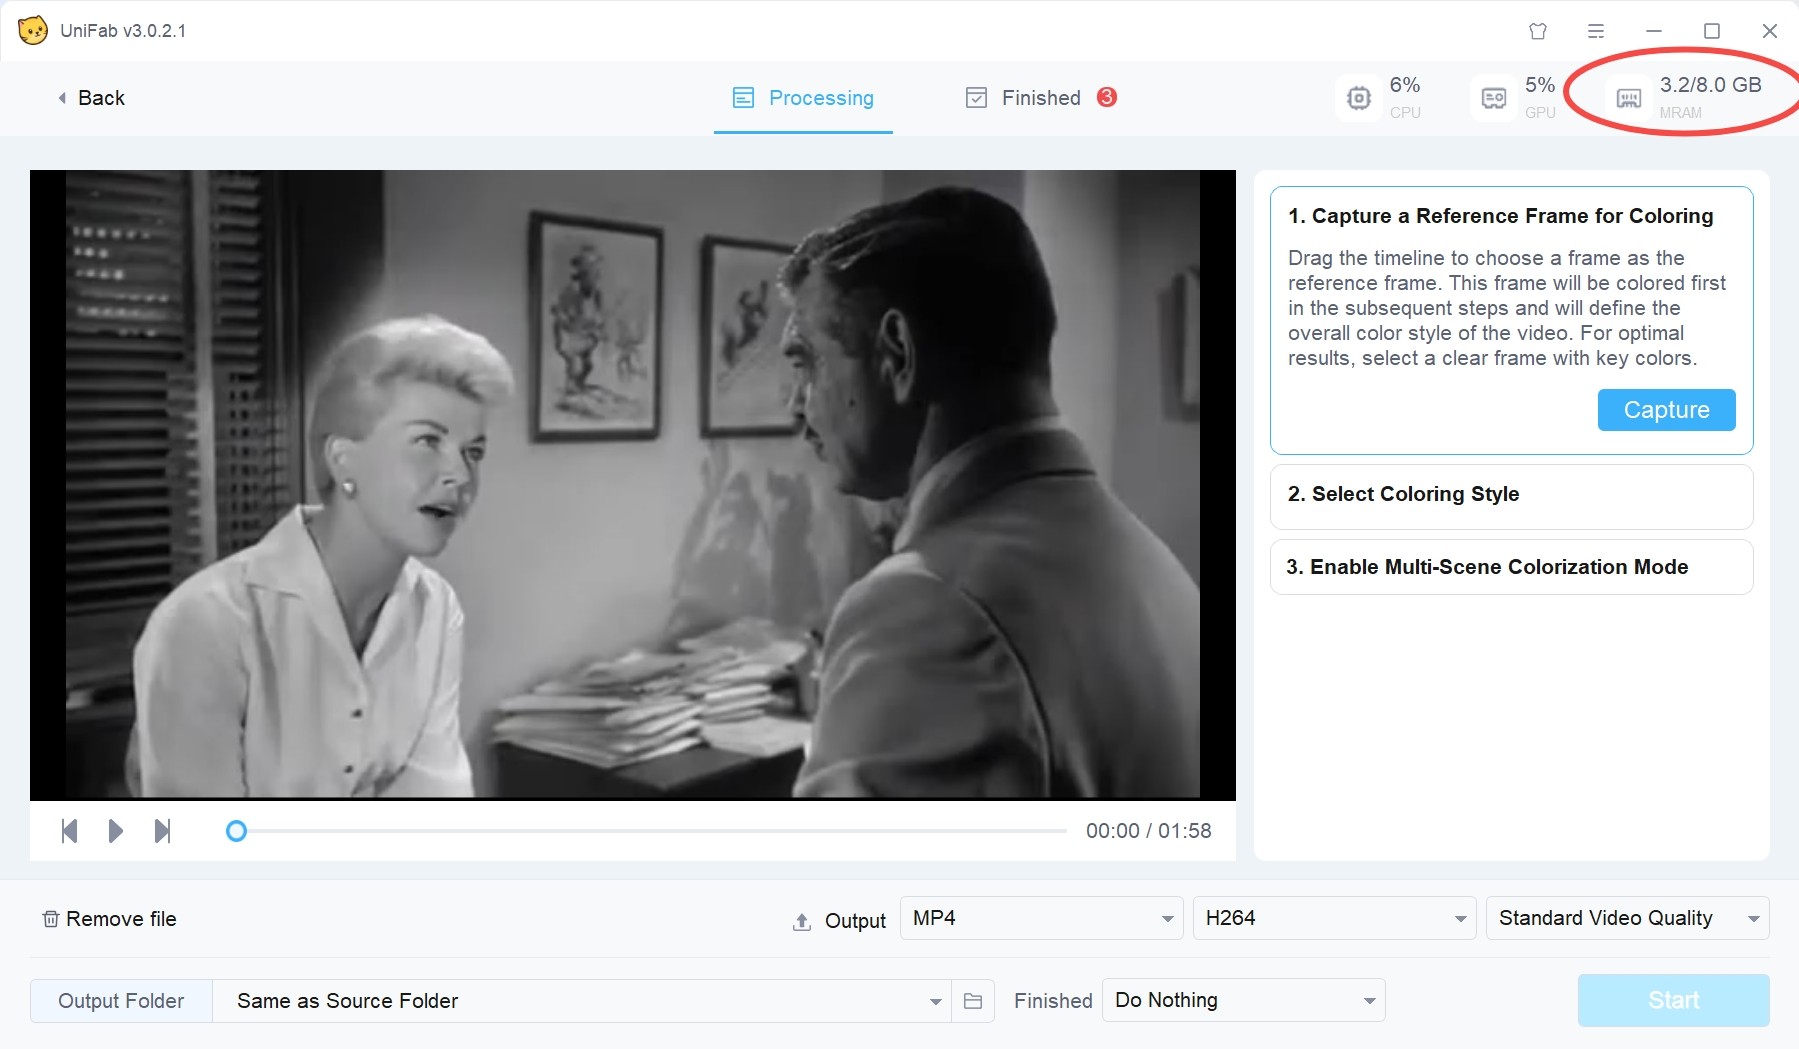Minimize the UniFab window
1799x1049 pixels.
click(1654, 31)
